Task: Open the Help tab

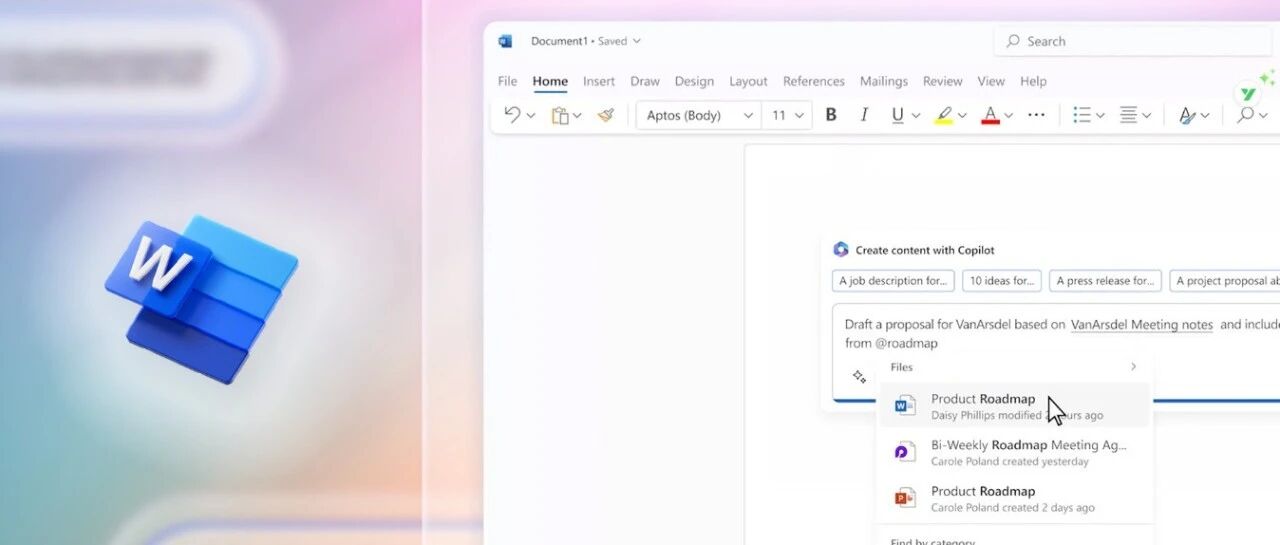Action: point(1033,81)
